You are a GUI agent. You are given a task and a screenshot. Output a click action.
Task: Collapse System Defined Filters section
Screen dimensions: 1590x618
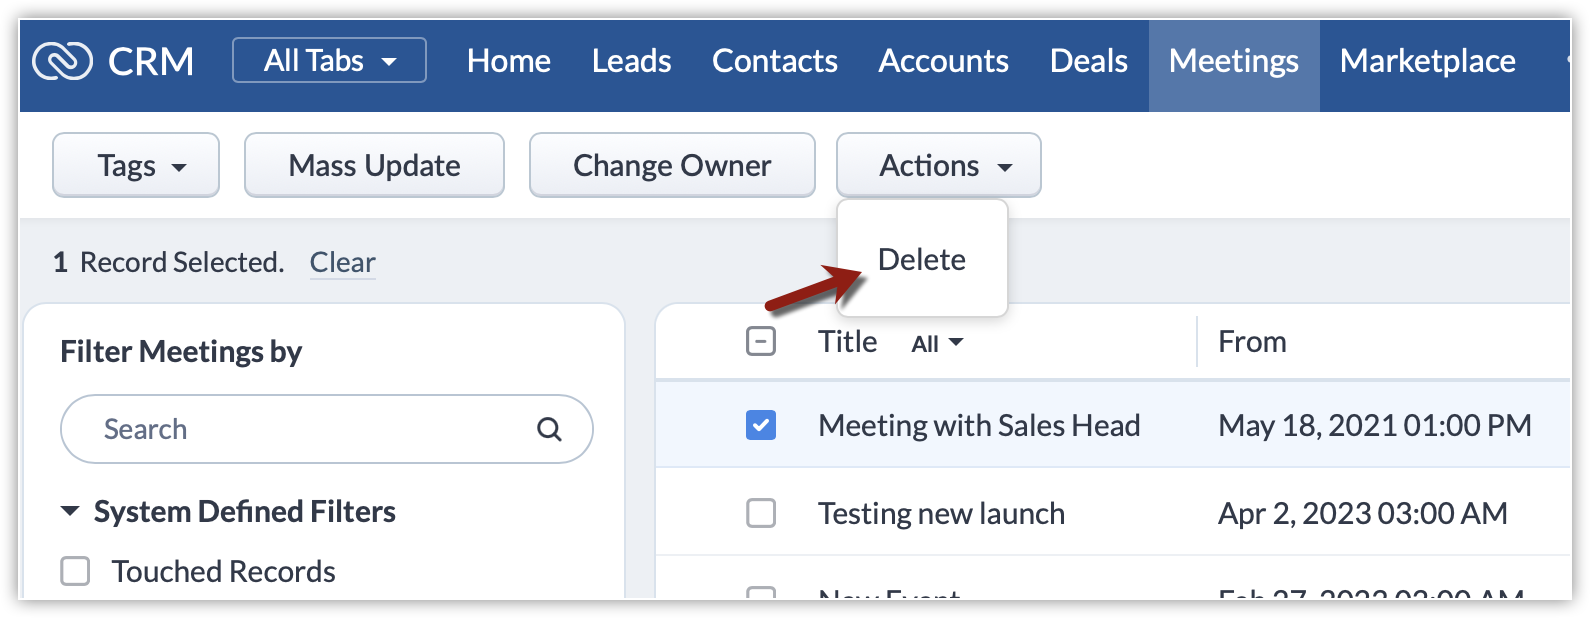pos(70,512)
